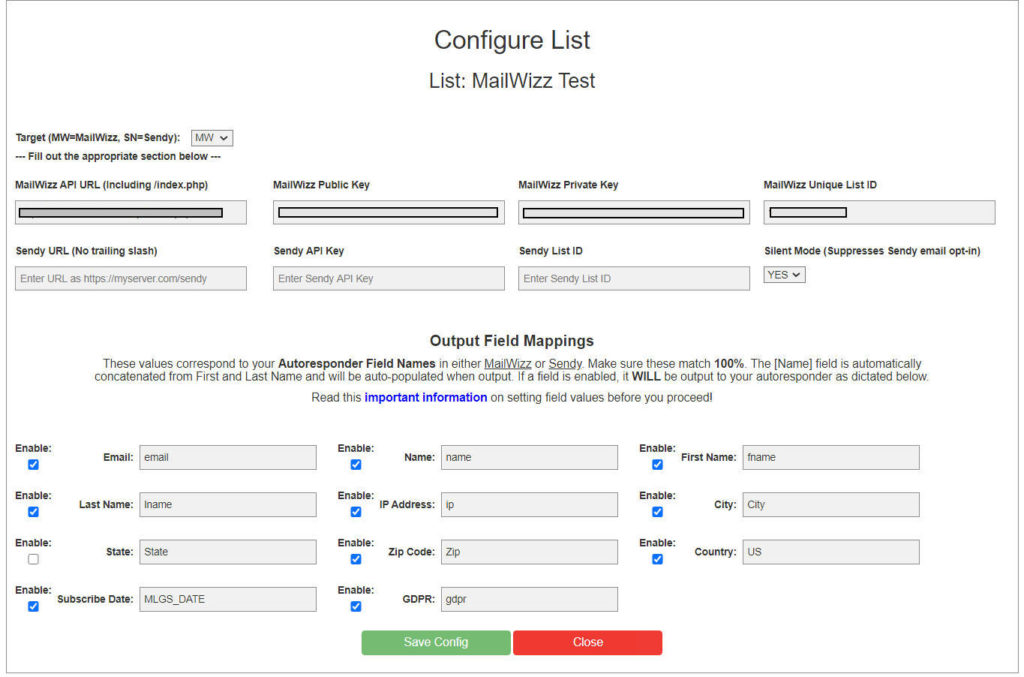The image size is (1024, 677).
Task: Select the State mapping field
Action: pyautogui.click(x=228, y=552)
